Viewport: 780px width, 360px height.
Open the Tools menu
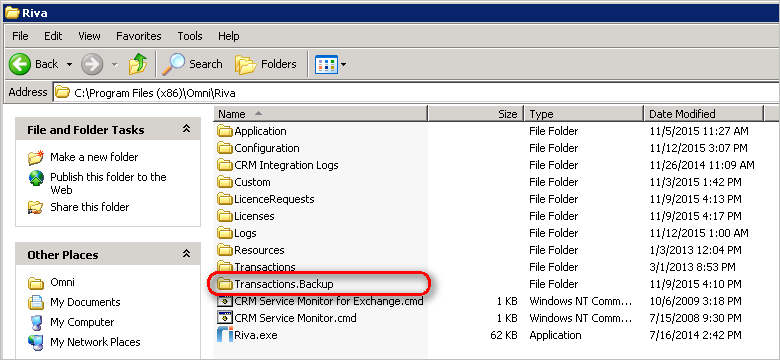[x=190, y=36]
